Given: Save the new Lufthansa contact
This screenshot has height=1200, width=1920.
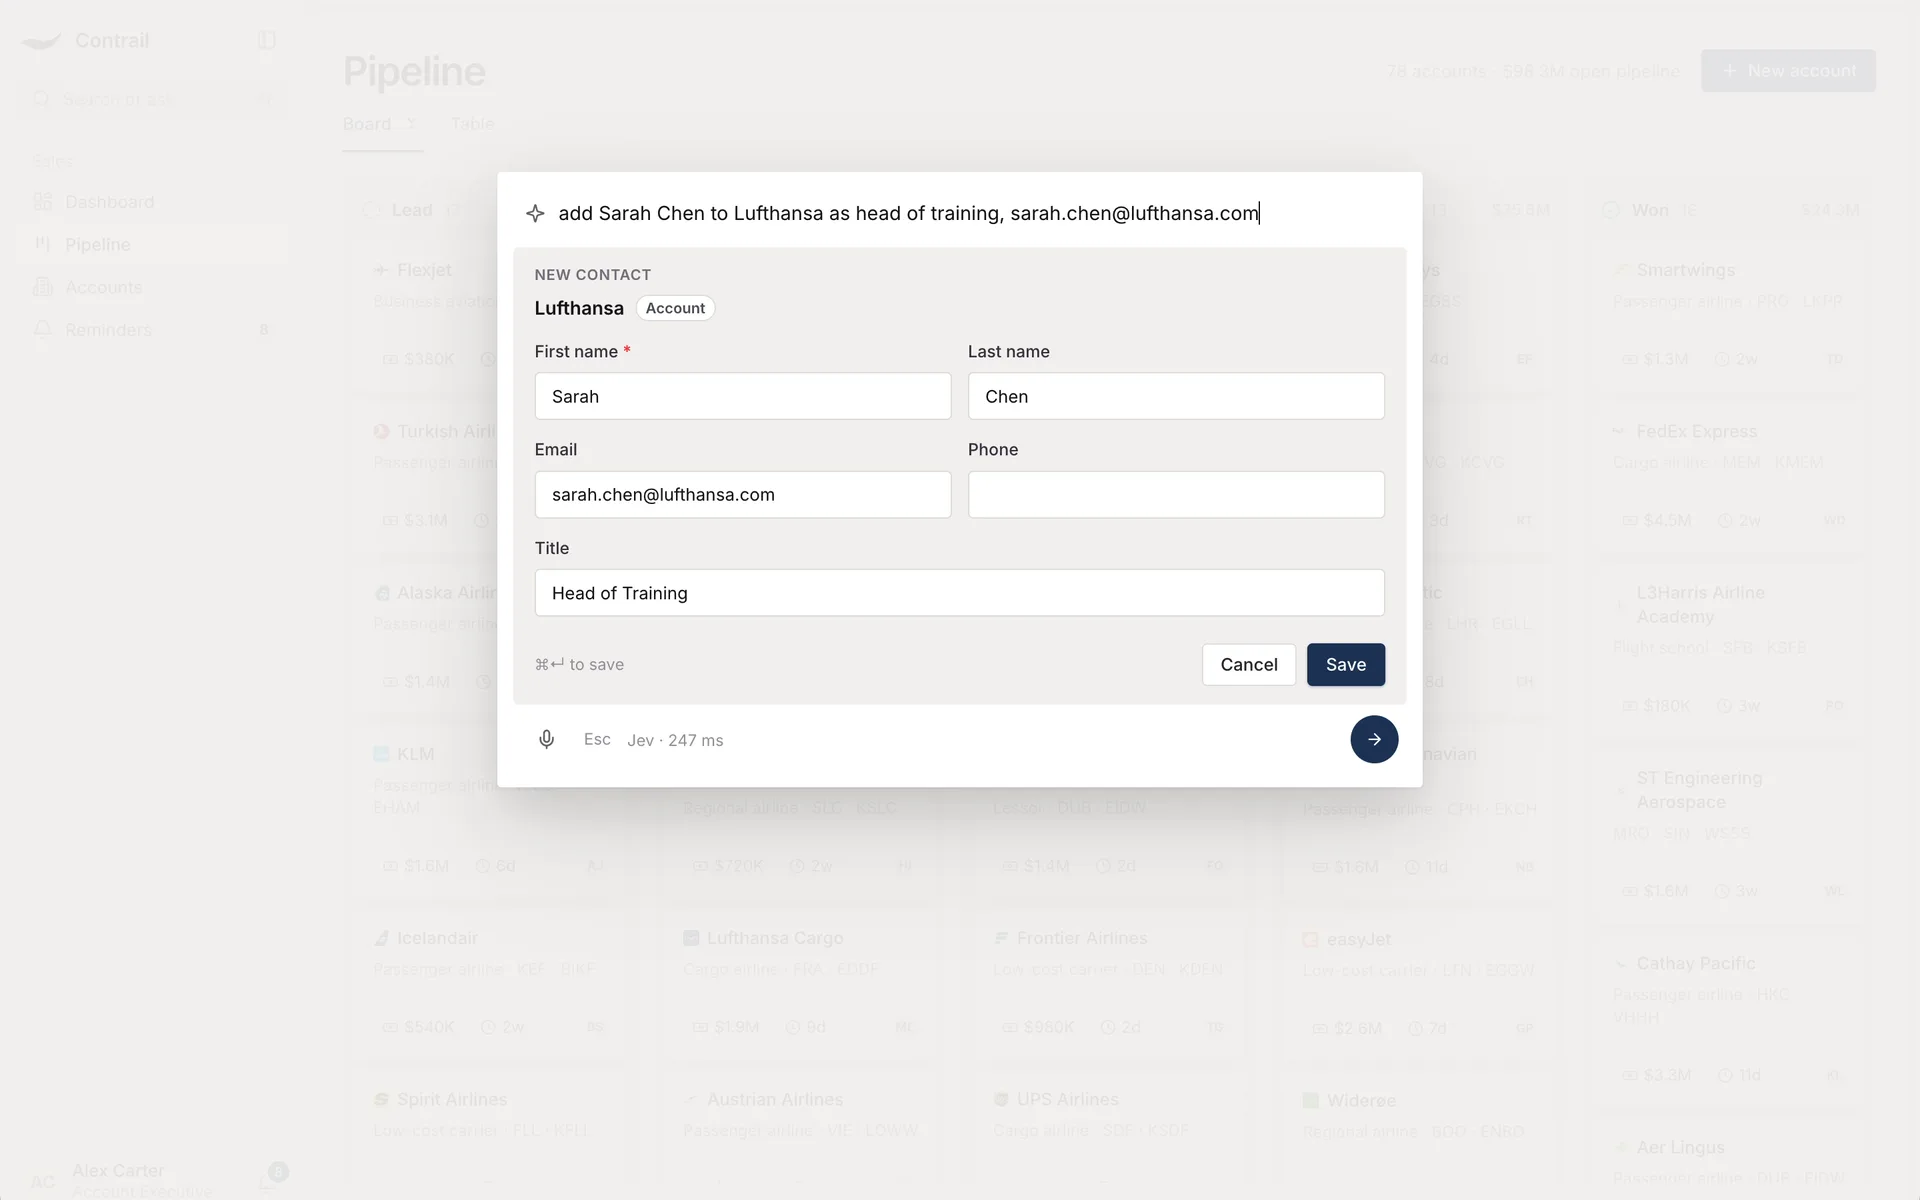Looking at the screenshot, I should point(1345,664).
